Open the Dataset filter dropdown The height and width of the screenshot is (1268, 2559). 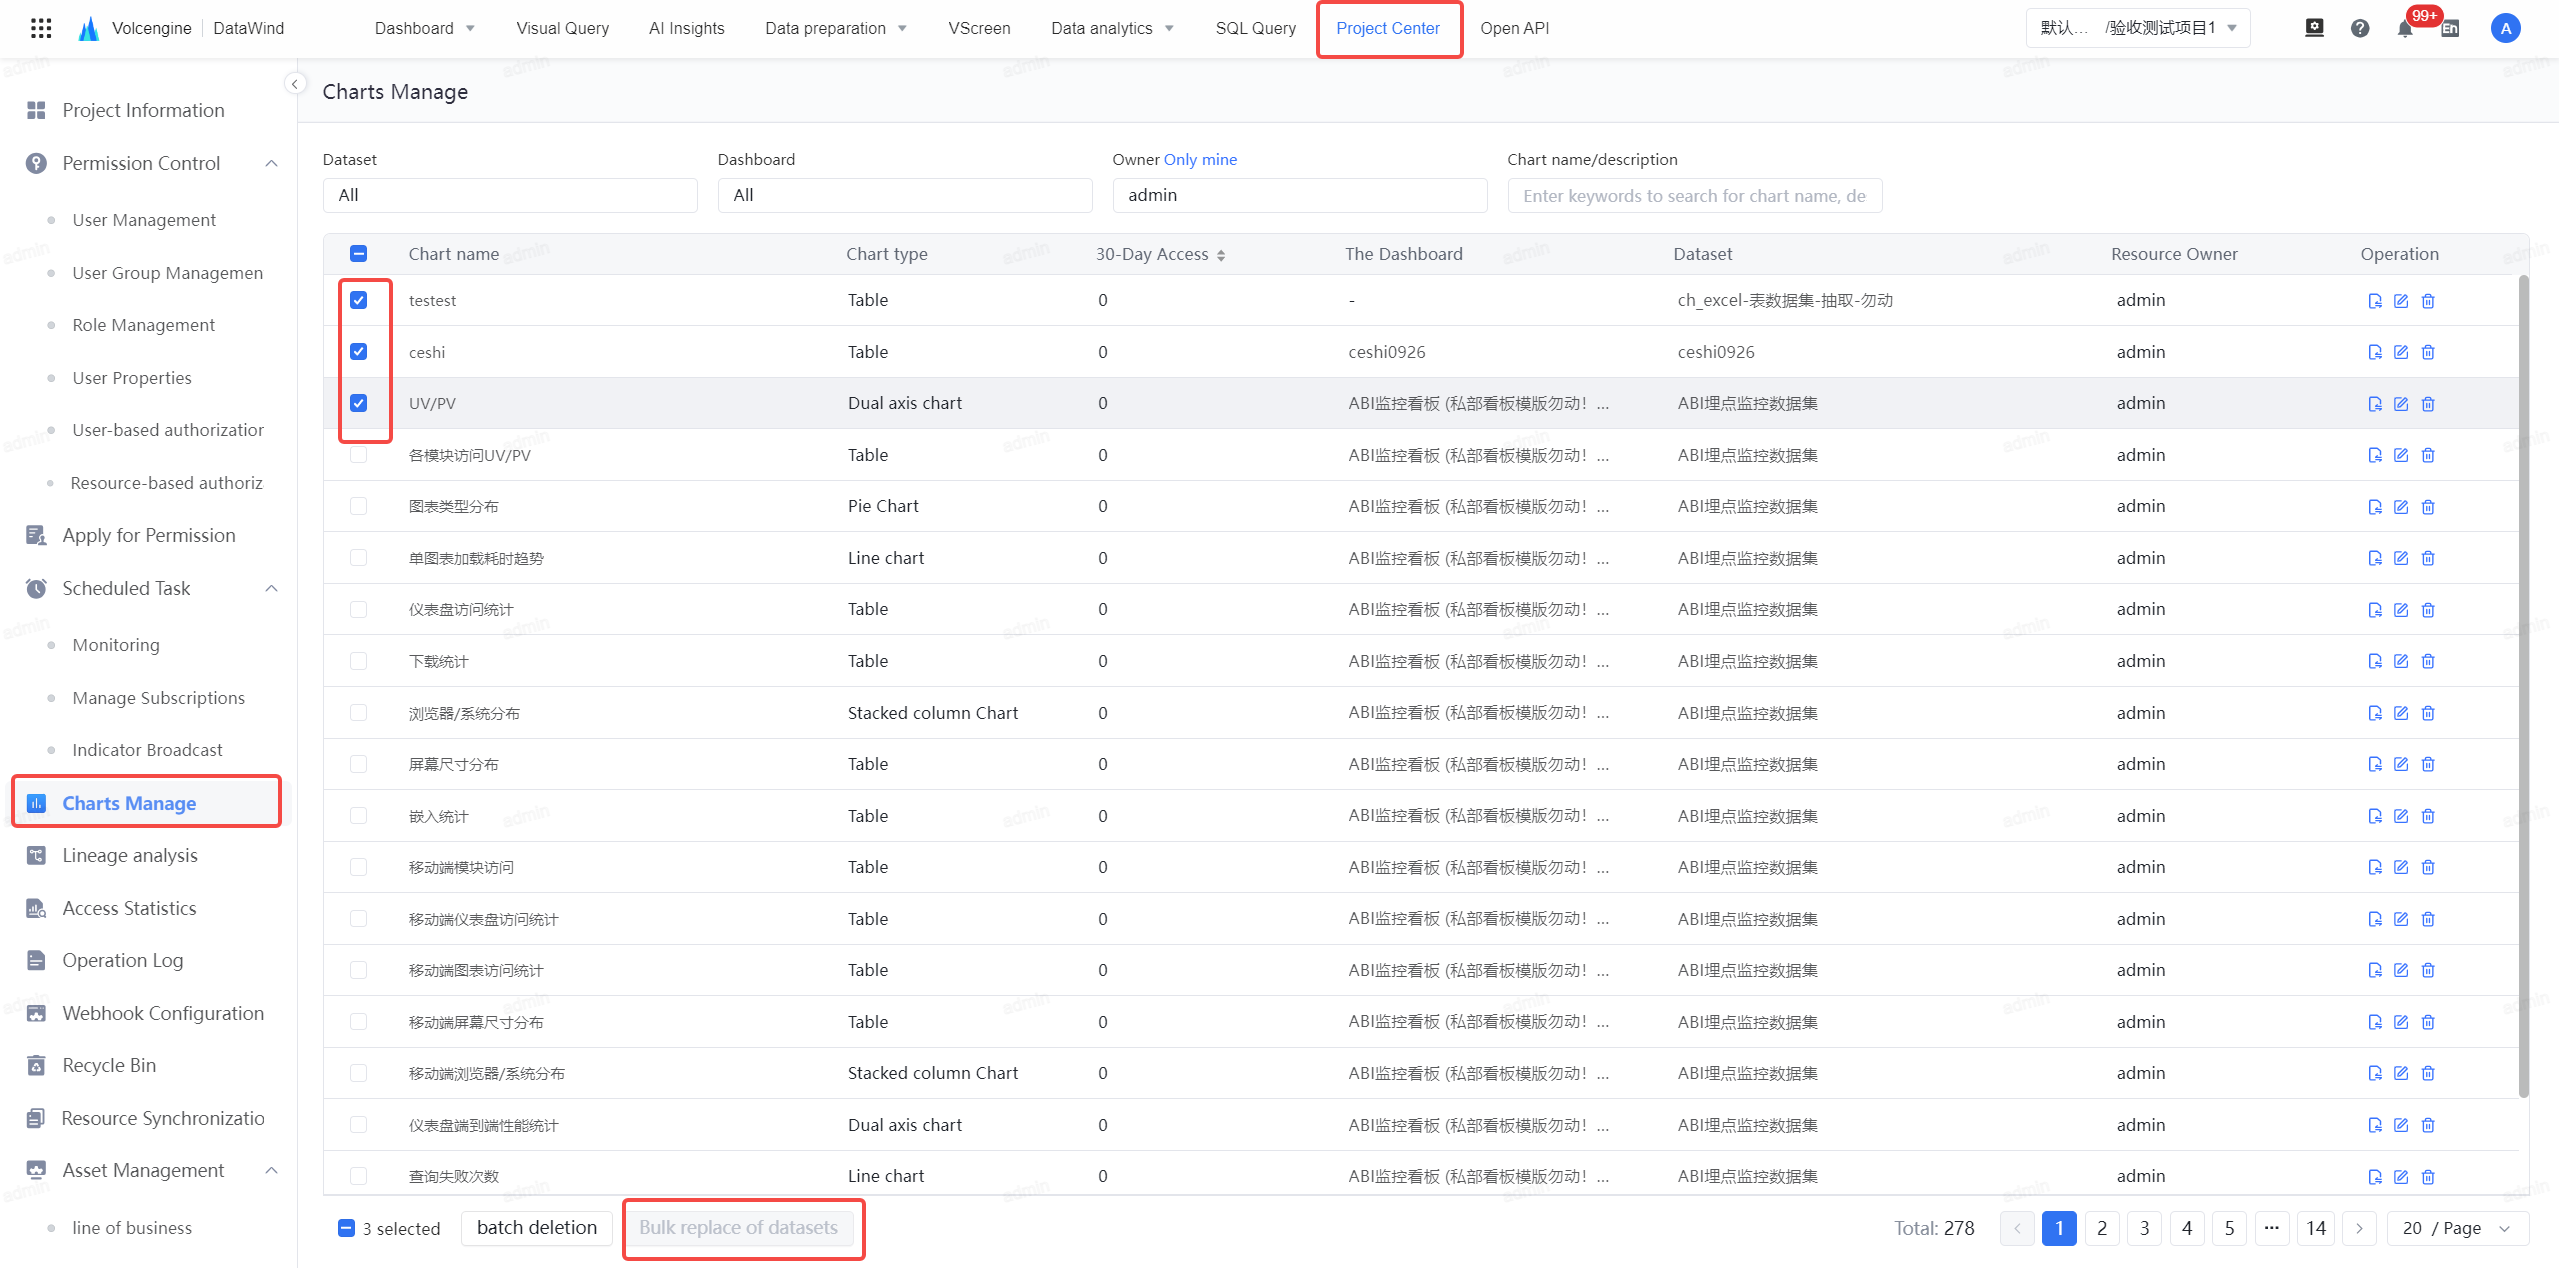pos(510,195)
